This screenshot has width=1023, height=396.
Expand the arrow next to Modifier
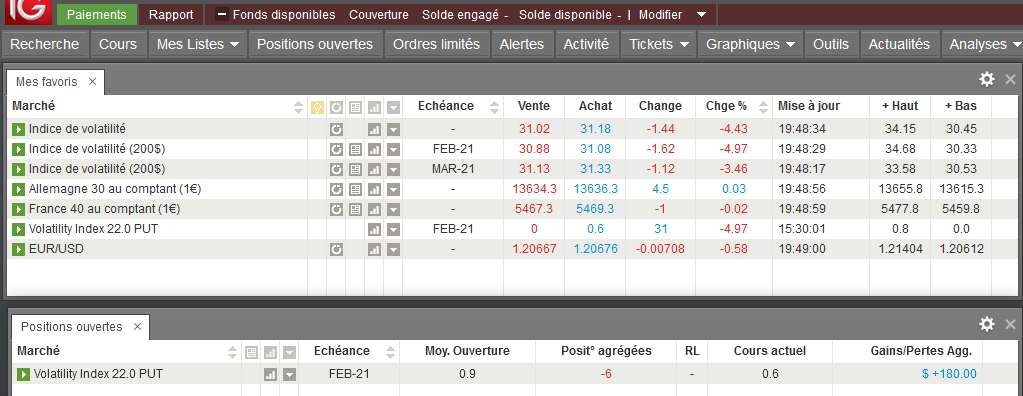coord(701,14)
